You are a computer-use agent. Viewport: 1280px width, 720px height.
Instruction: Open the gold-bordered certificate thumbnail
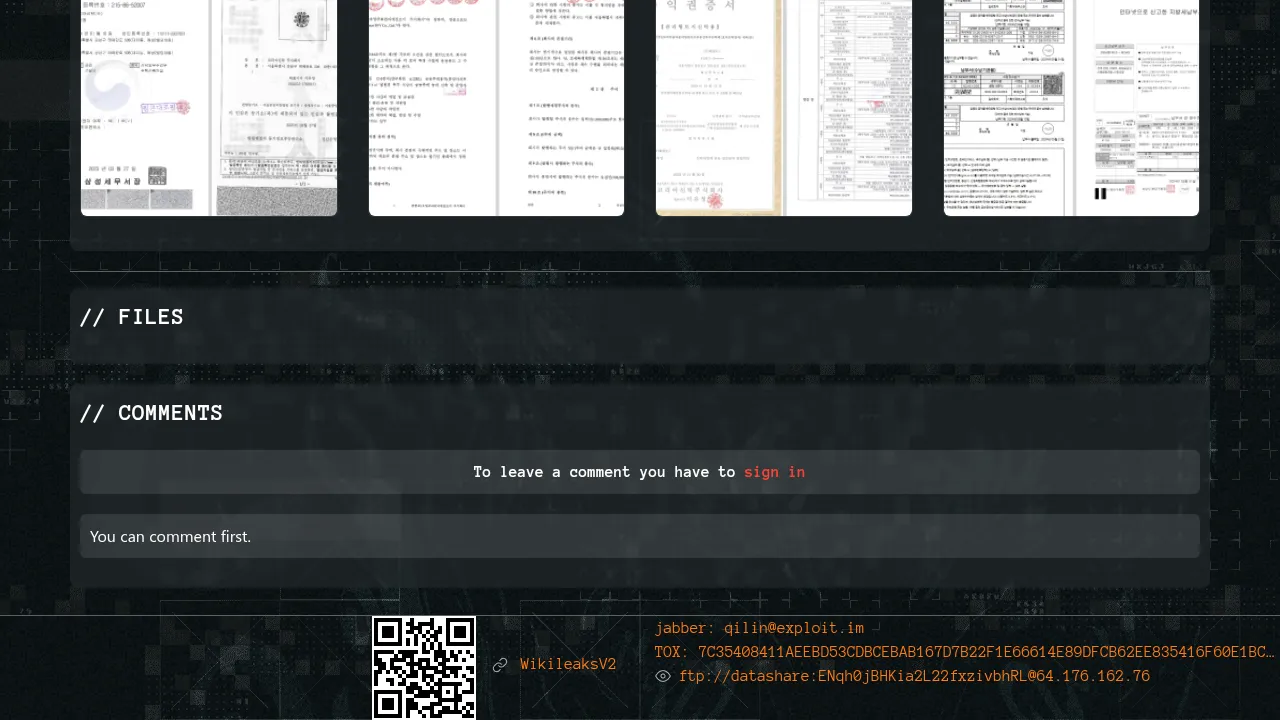tap(720, 110)
